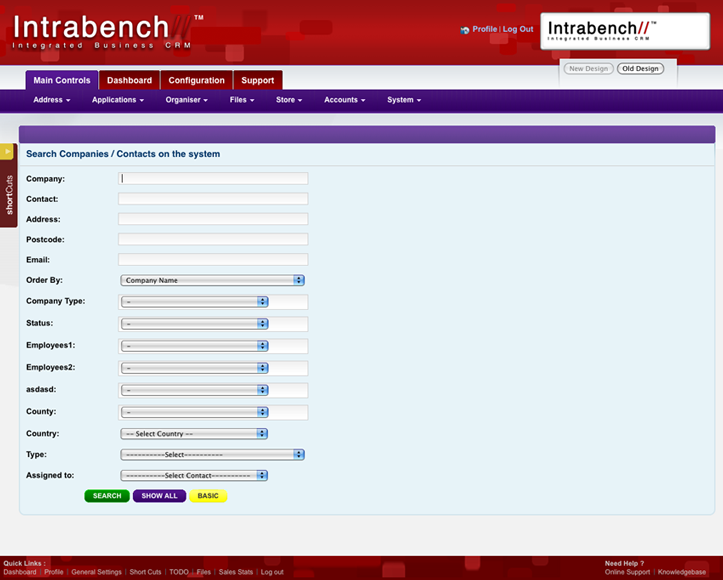Viewport: 723px width, 580px height.
Task: Focus the Address input field
Action: click(x=213, y=219)
